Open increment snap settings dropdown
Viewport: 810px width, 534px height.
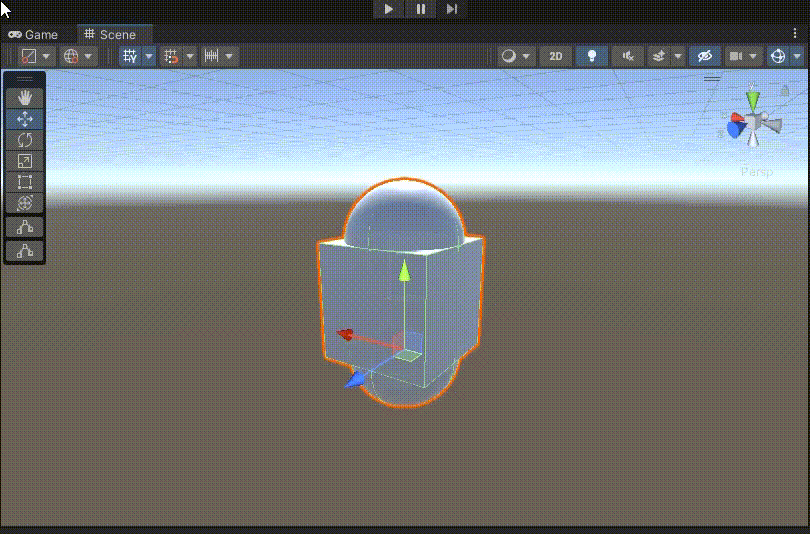229,56
